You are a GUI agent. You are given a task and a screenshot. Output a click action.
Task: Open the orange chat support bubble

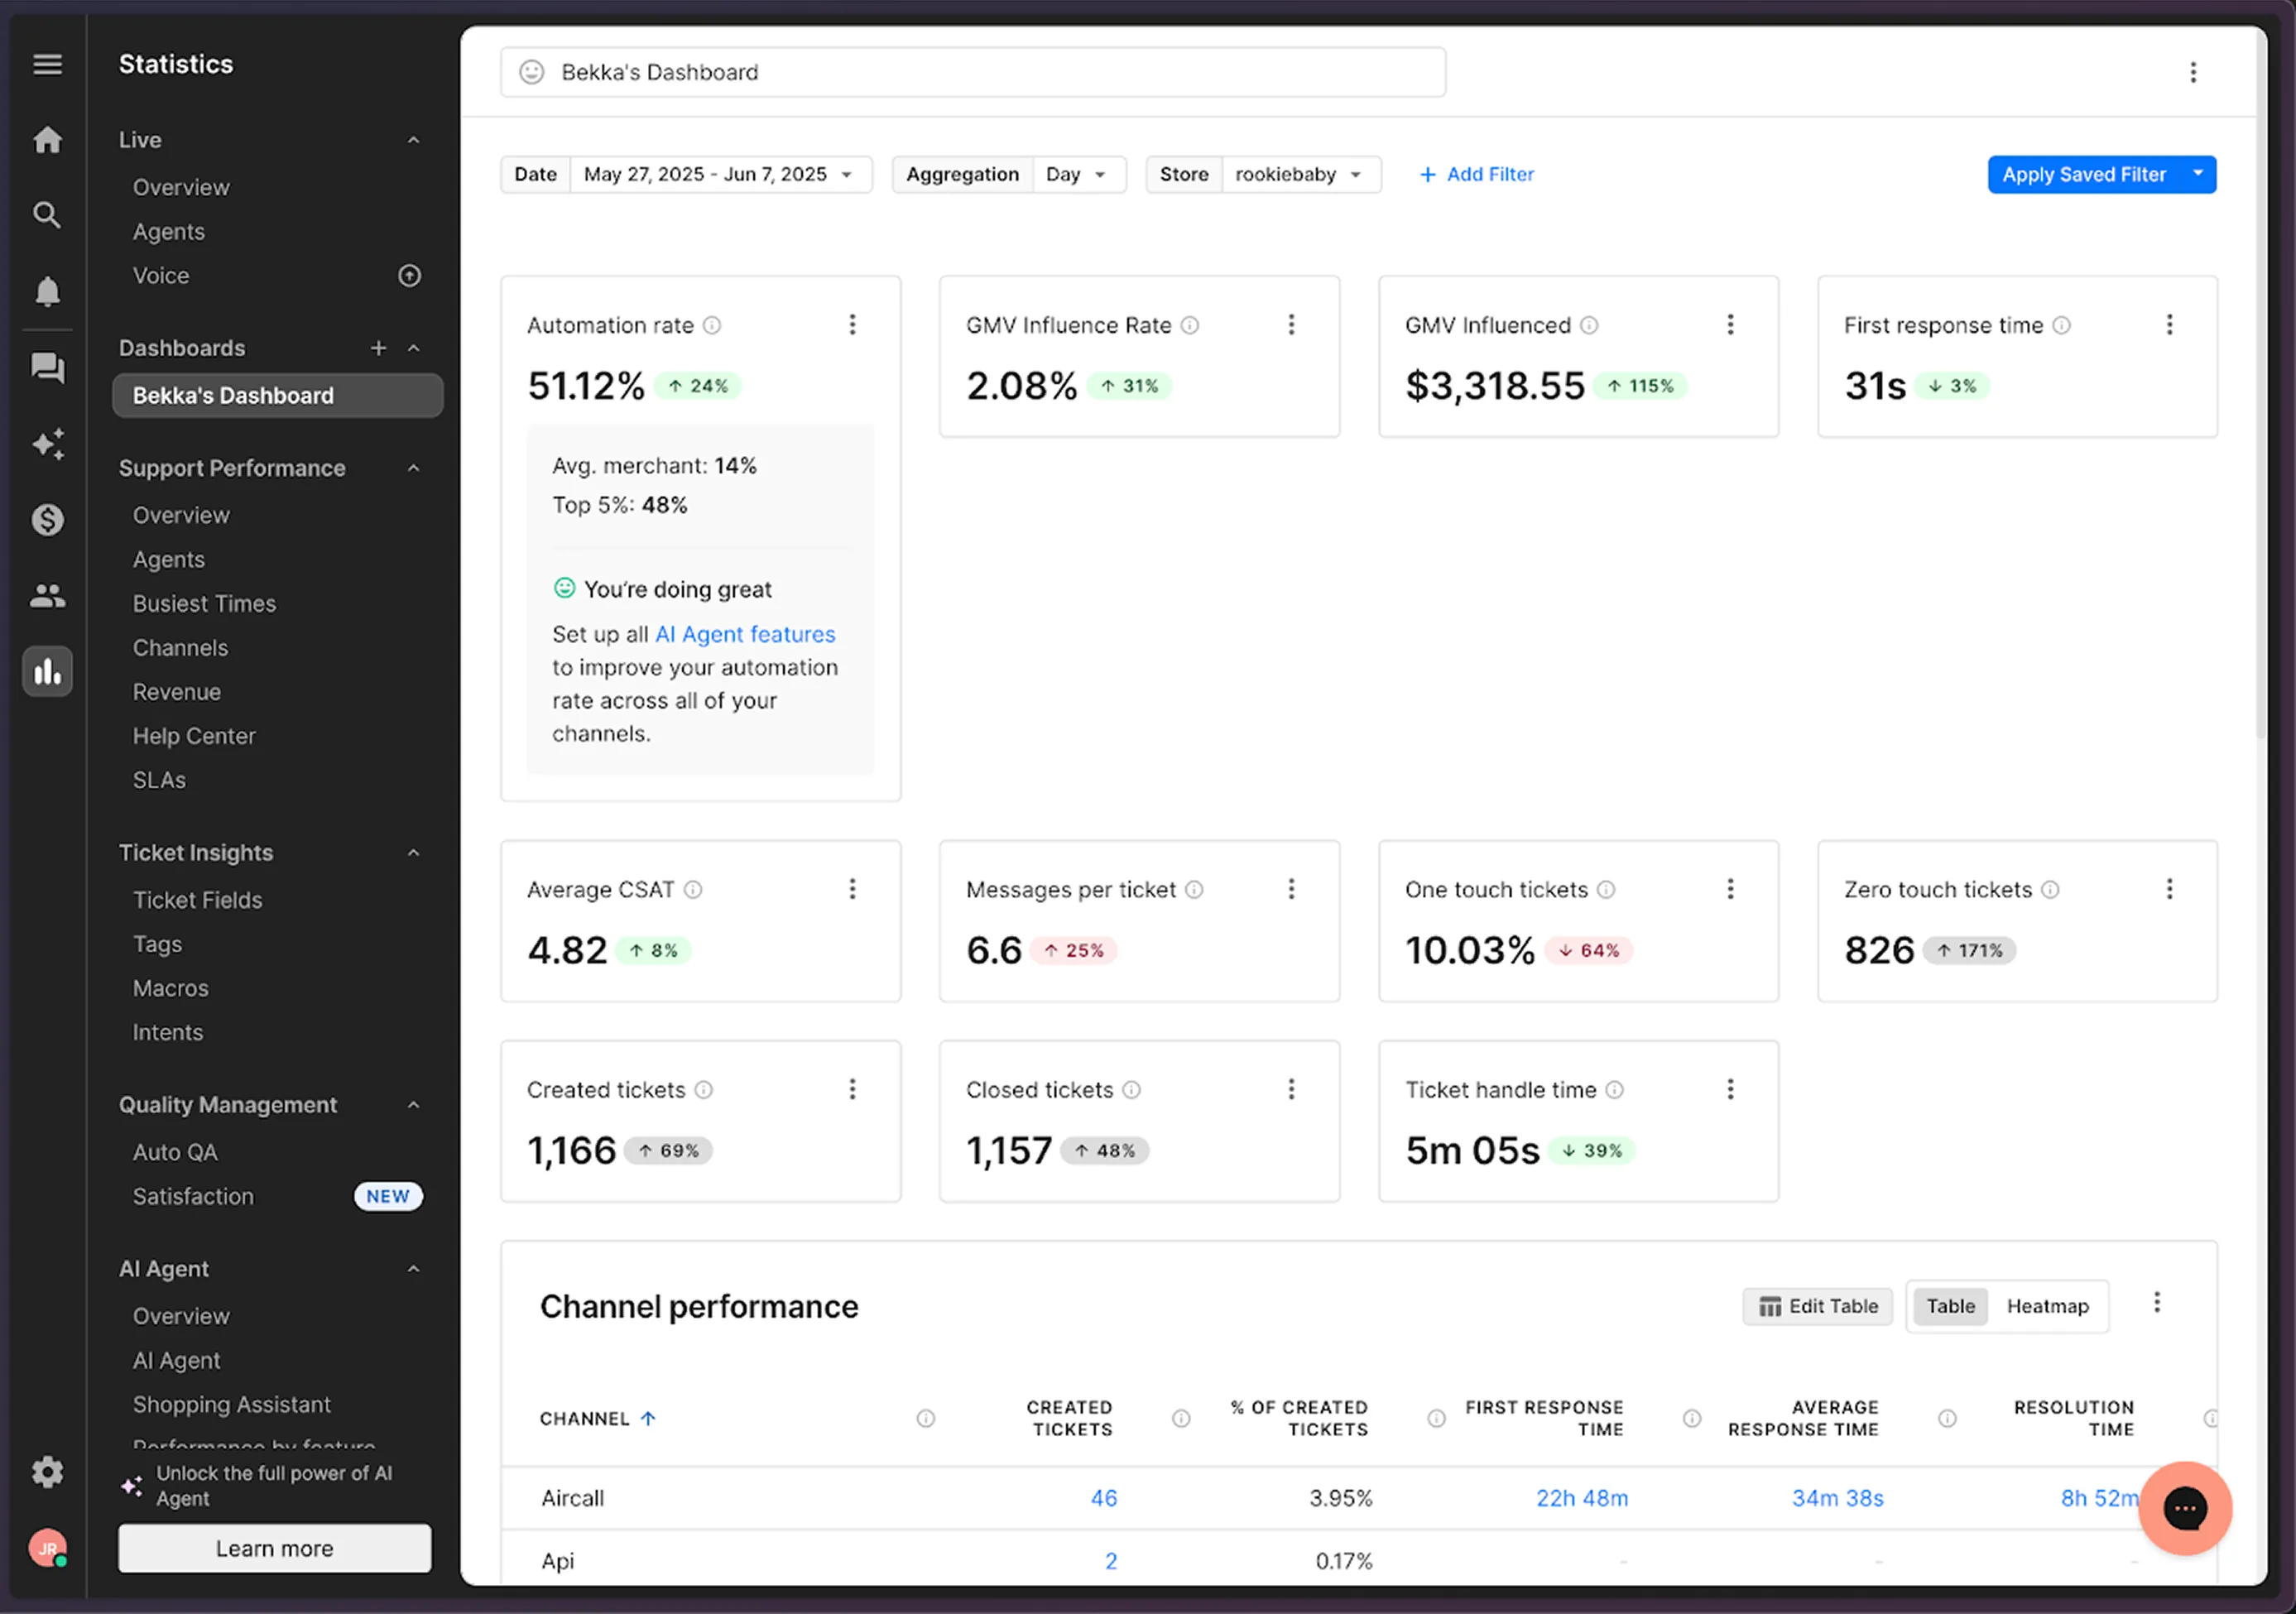2184,1508
